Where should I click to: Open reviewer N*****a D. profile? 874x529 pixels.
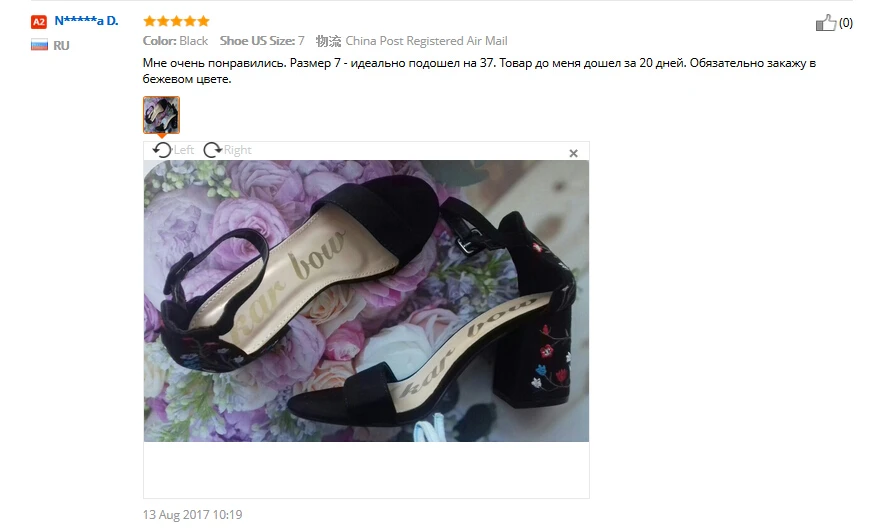86,21
